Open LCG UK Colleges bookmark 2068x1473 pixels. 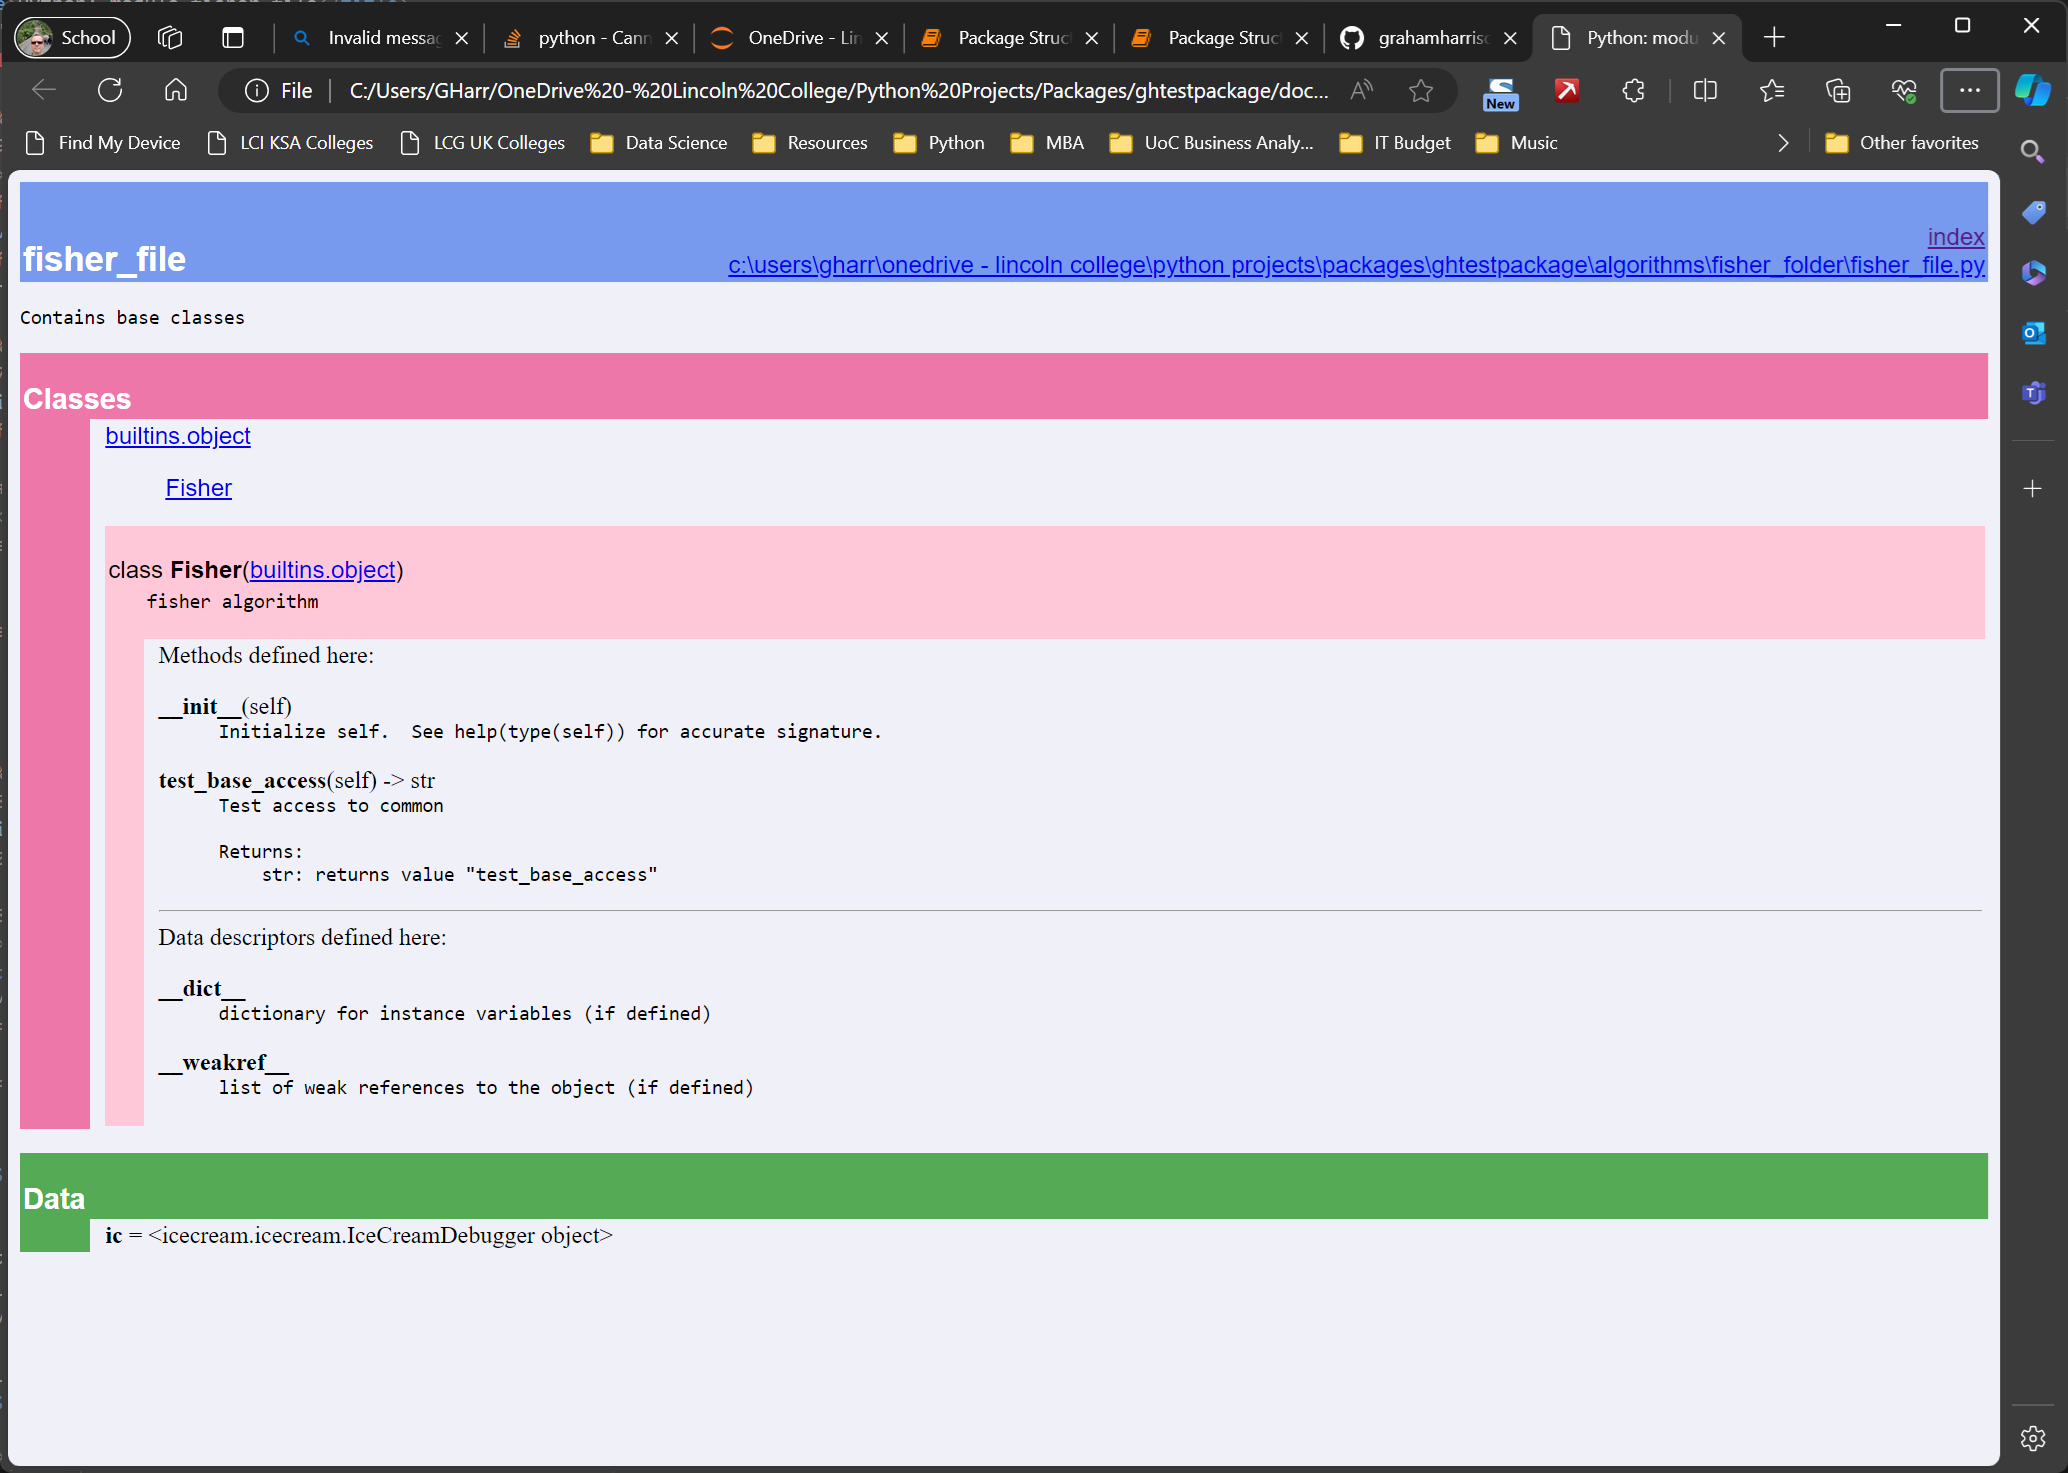tap(483, 143)
